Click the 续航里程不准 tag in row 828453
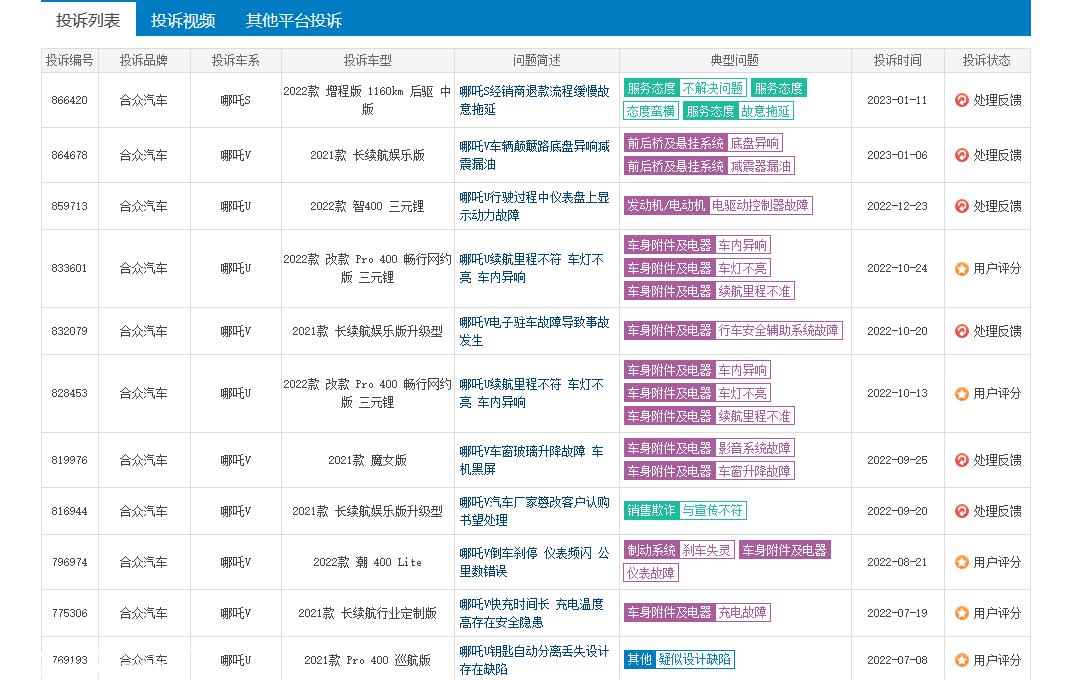This screenshot has width=1079, height=680. pos(754,416)
